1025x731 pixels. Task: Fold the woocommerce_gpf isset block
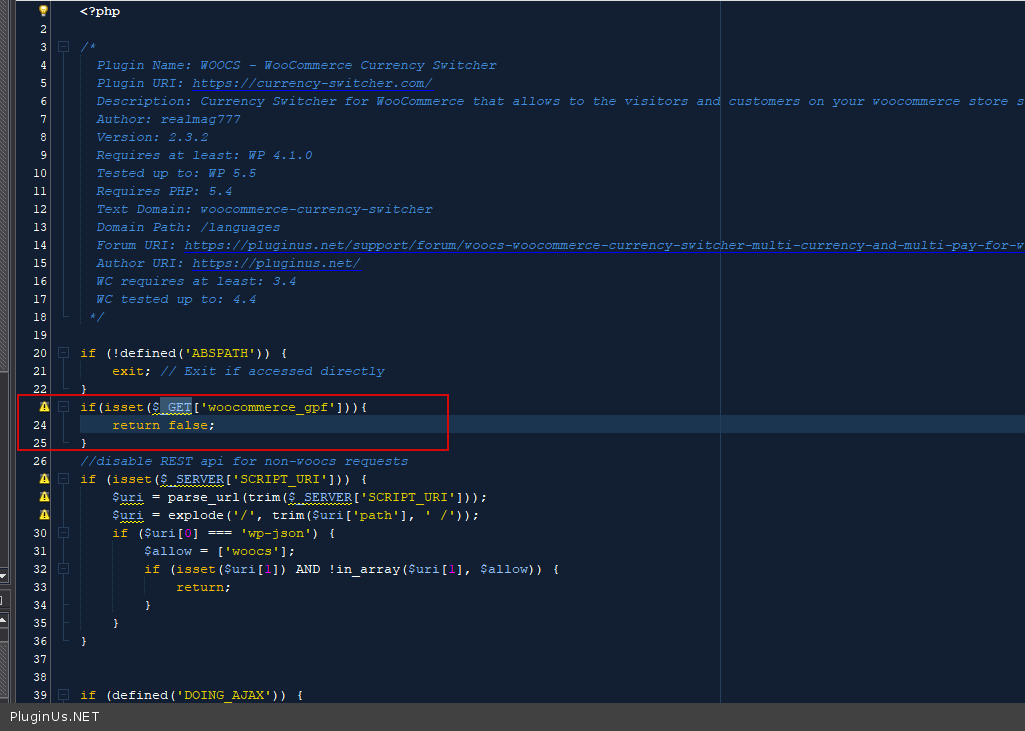tap(63, 407)
